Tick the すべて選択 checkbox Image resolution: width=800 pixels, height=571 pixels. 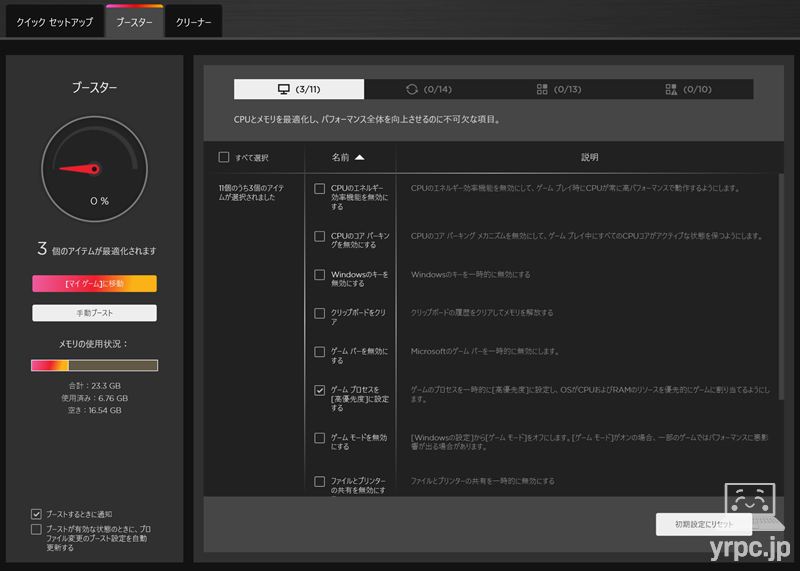223,157
